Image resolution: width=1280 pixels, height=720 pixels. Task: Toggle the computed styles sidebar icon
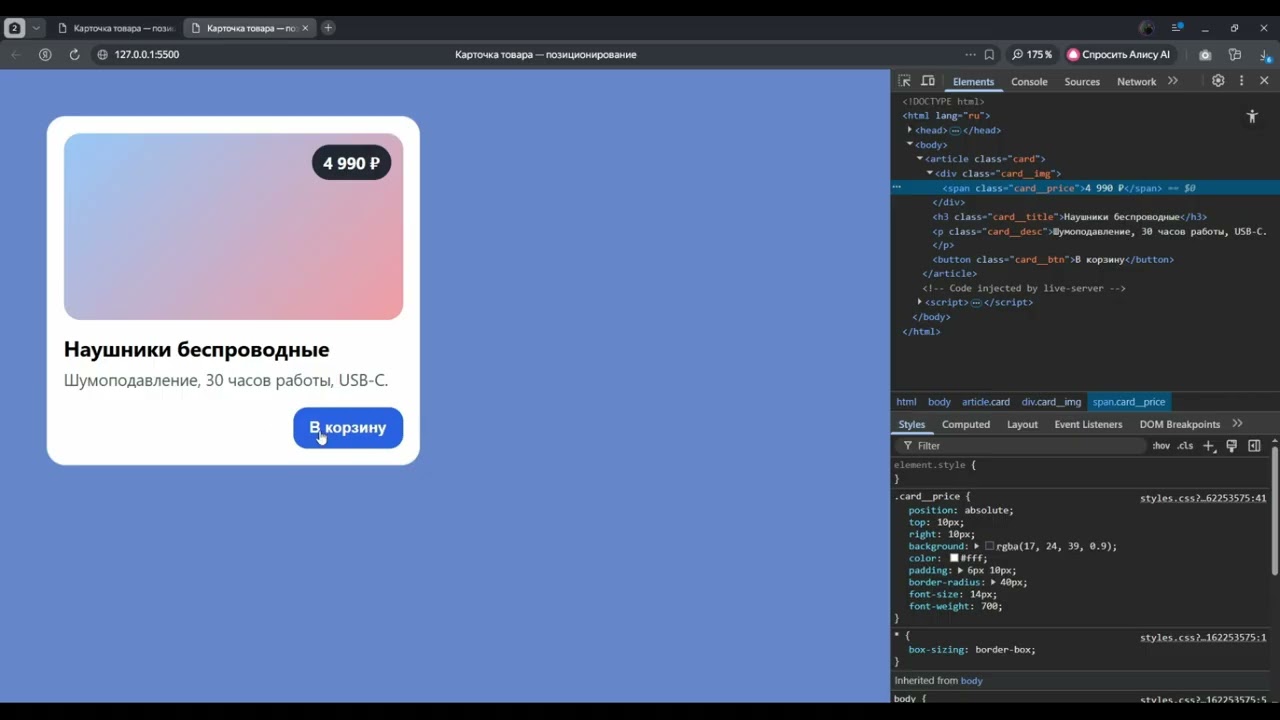click(x=1254, y=446)
